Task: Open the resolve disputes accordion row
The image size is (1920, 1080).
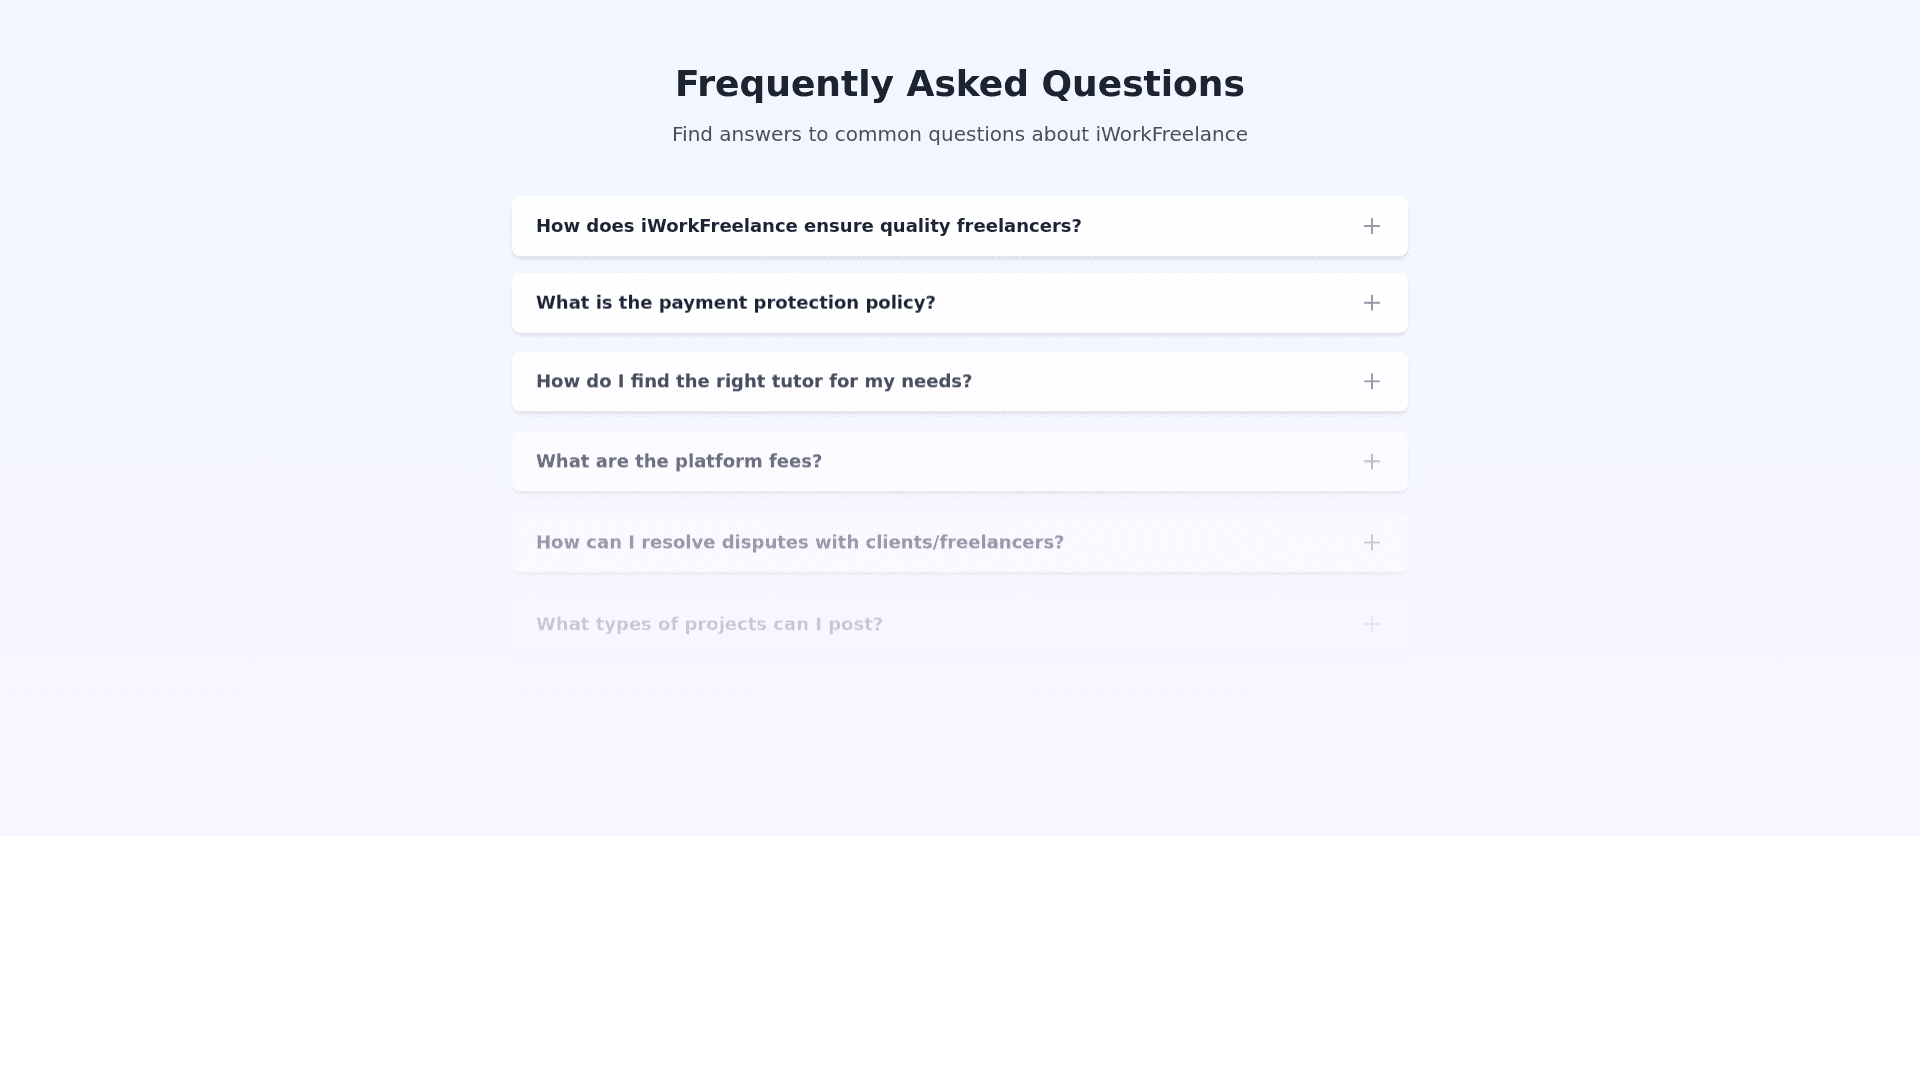Action: [1200, 543]
